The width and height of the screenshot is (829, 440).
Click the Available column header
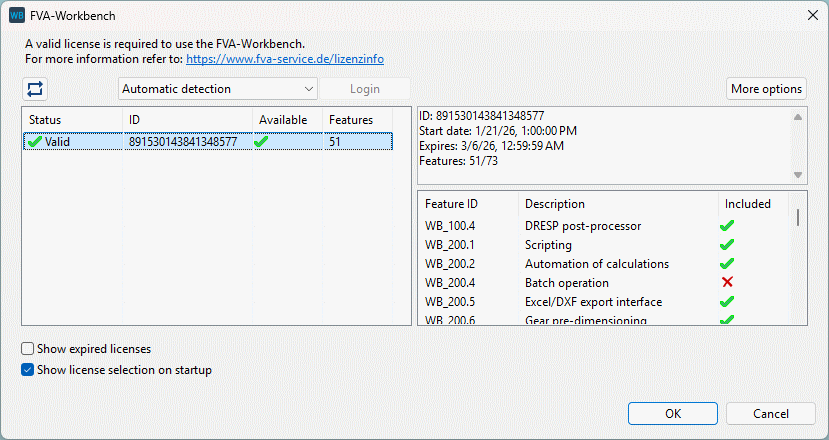288,120
